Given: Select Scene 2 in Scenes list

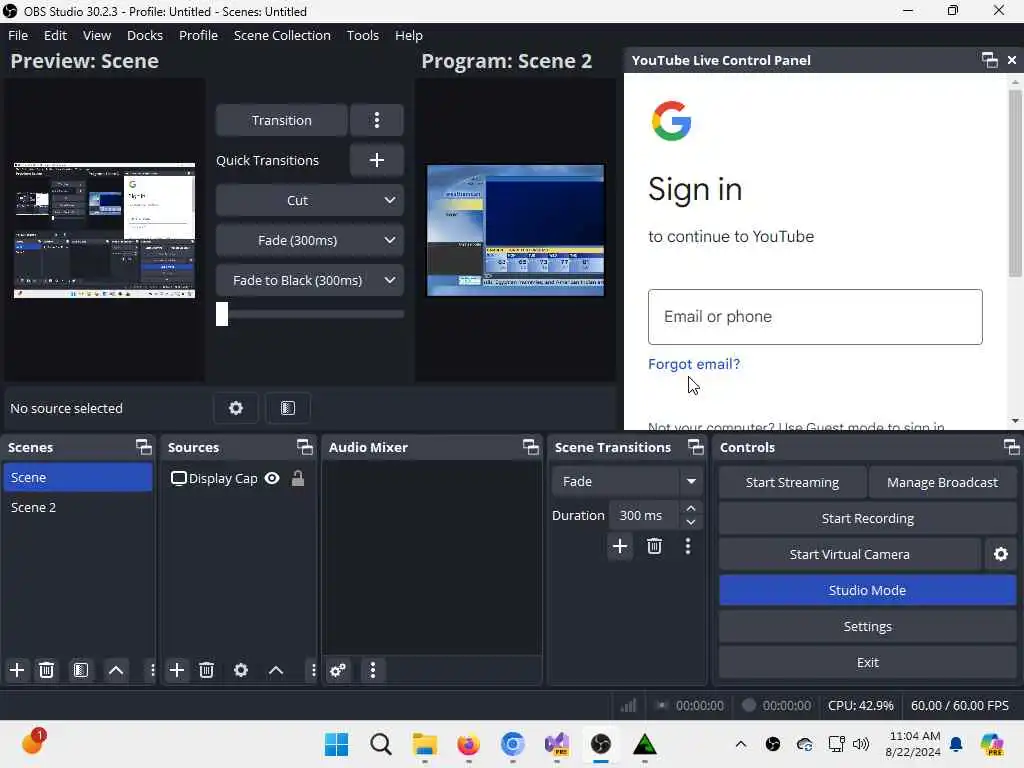Looking at the screenshot, I should click(x=78, y=507).
